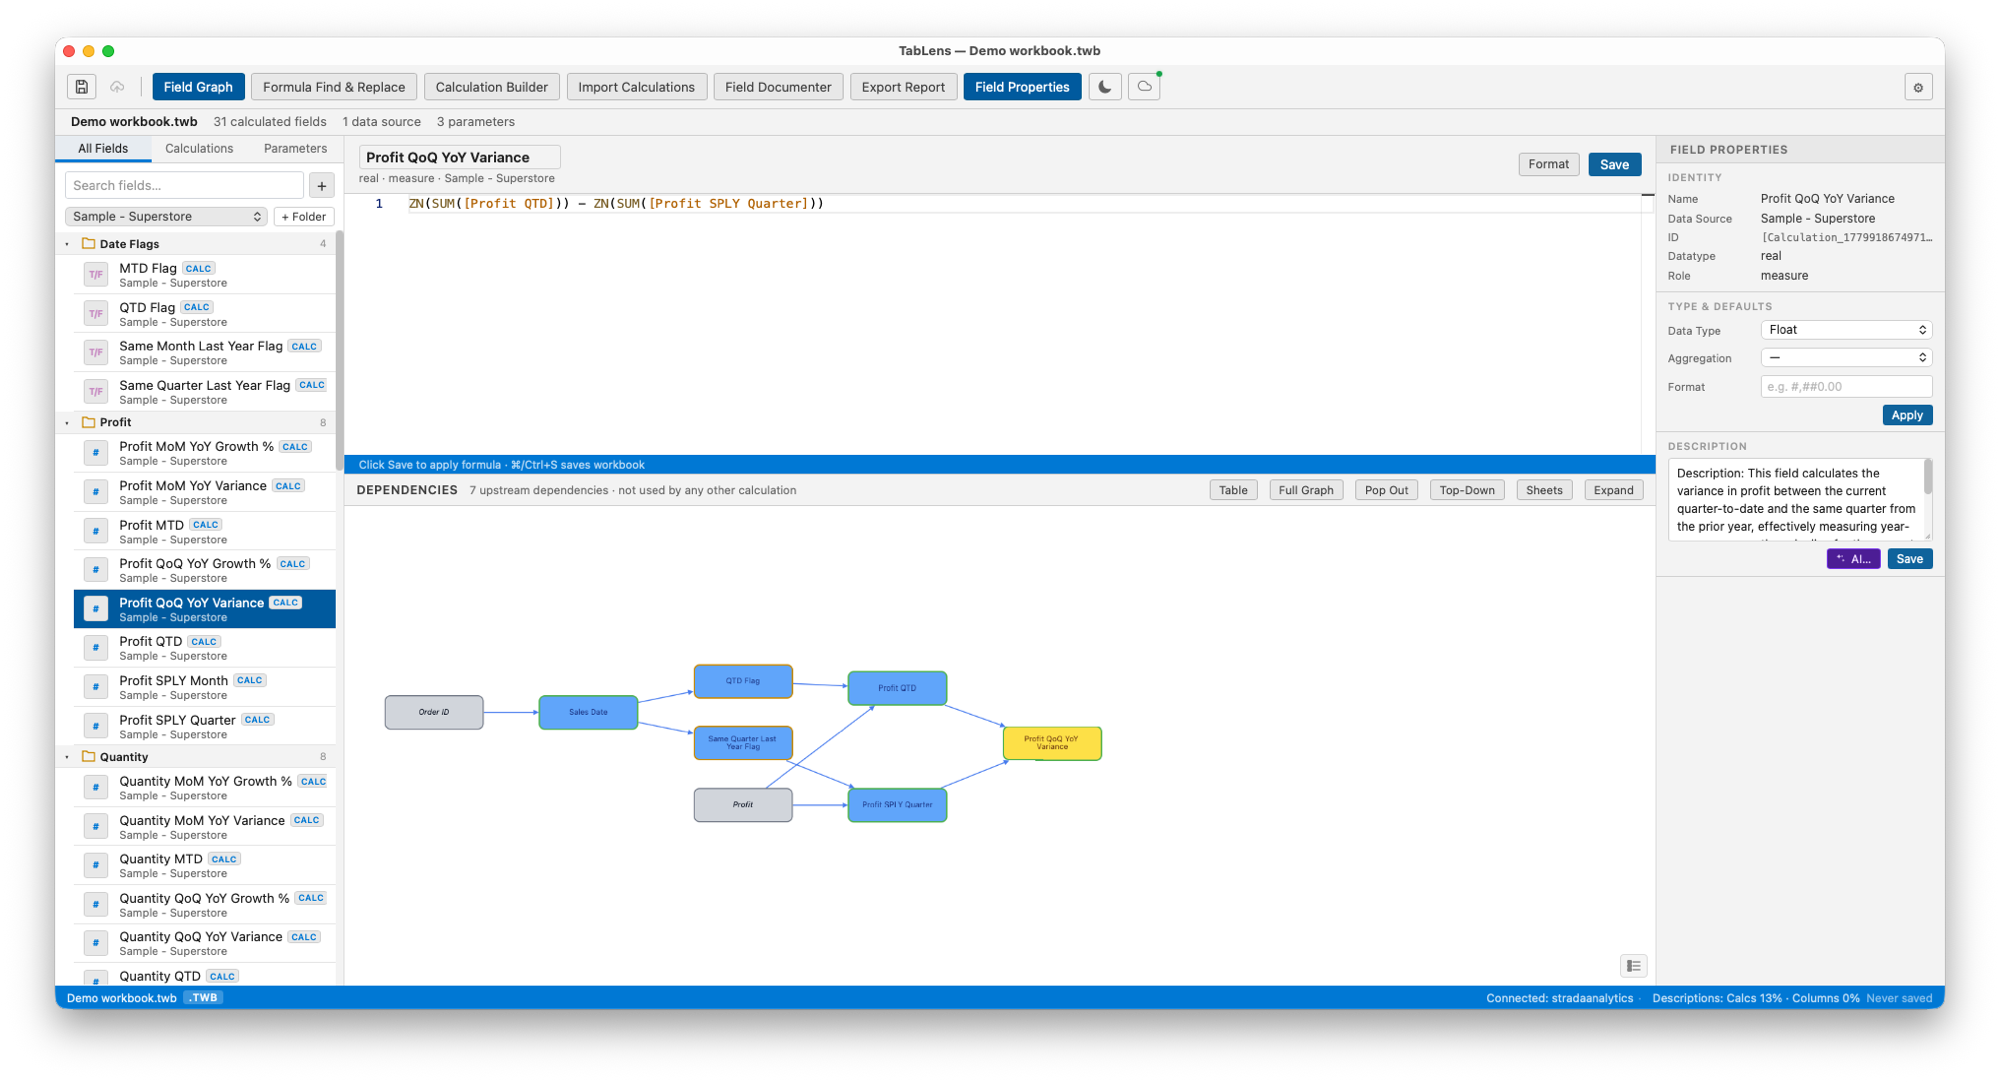
Task: Open the Aggregation dropdown
Action: click(1846, 358)
